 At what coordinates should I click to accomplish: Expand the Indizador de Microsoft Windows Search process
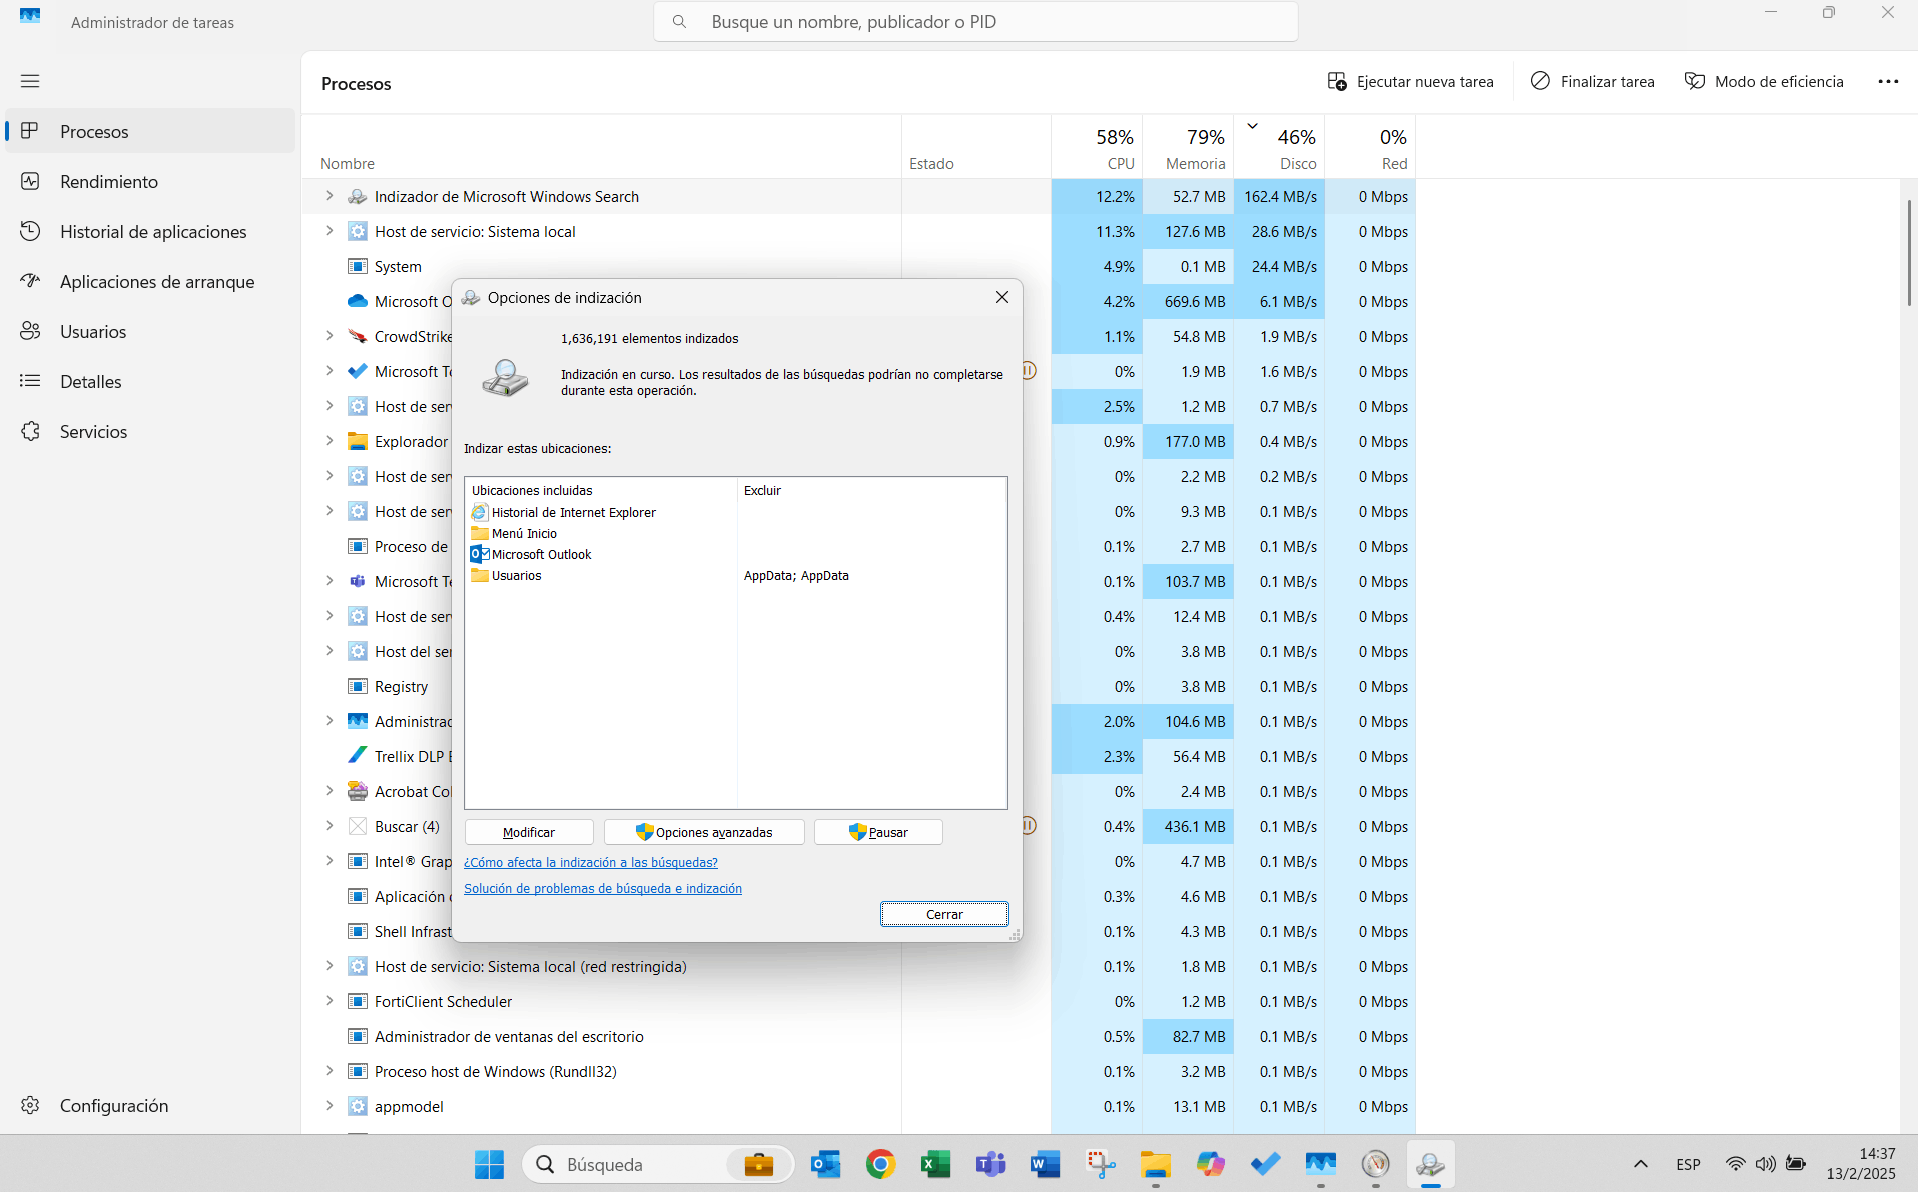330,196
